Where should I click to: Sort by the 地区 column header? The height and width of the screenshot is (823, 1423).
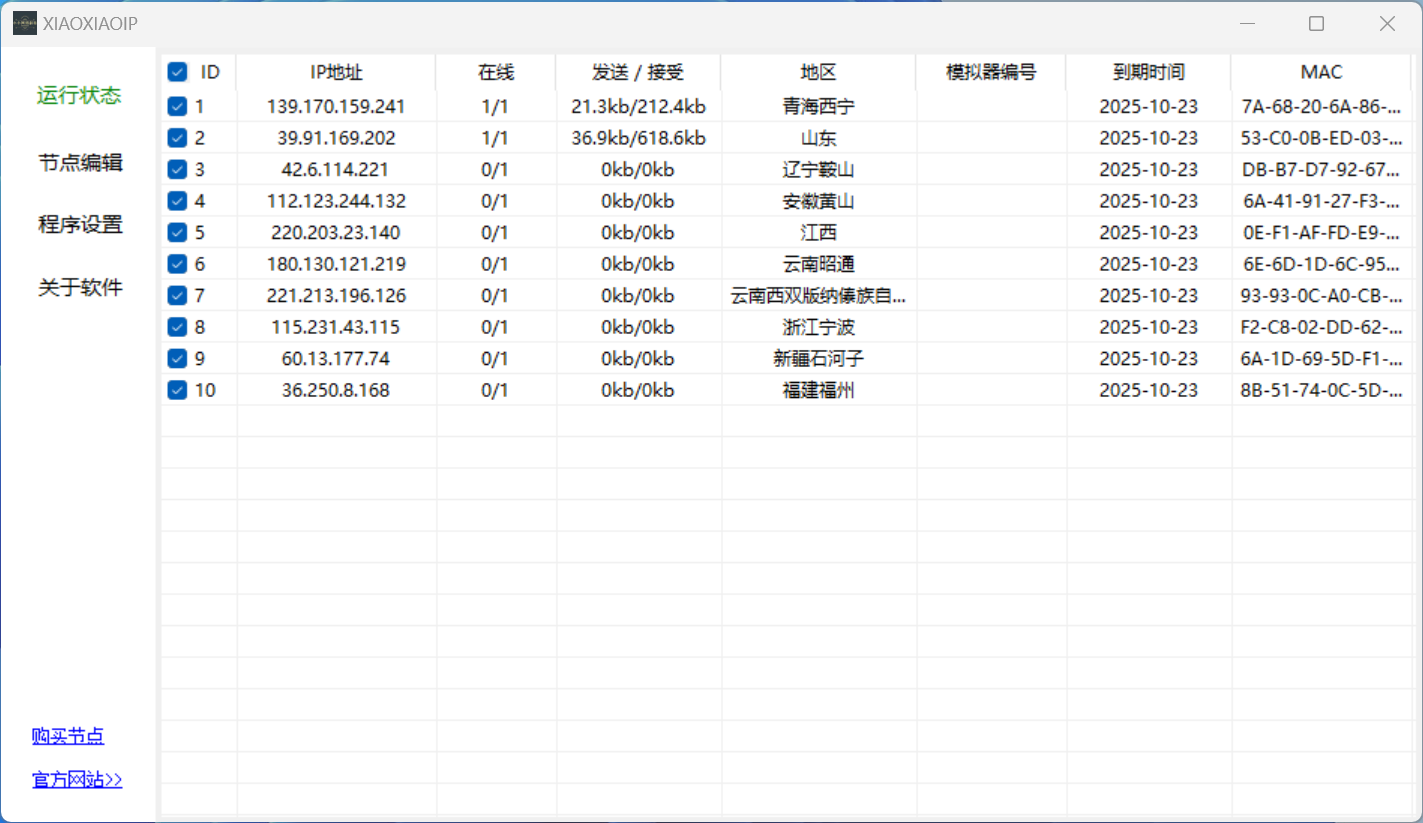[818, 72]
